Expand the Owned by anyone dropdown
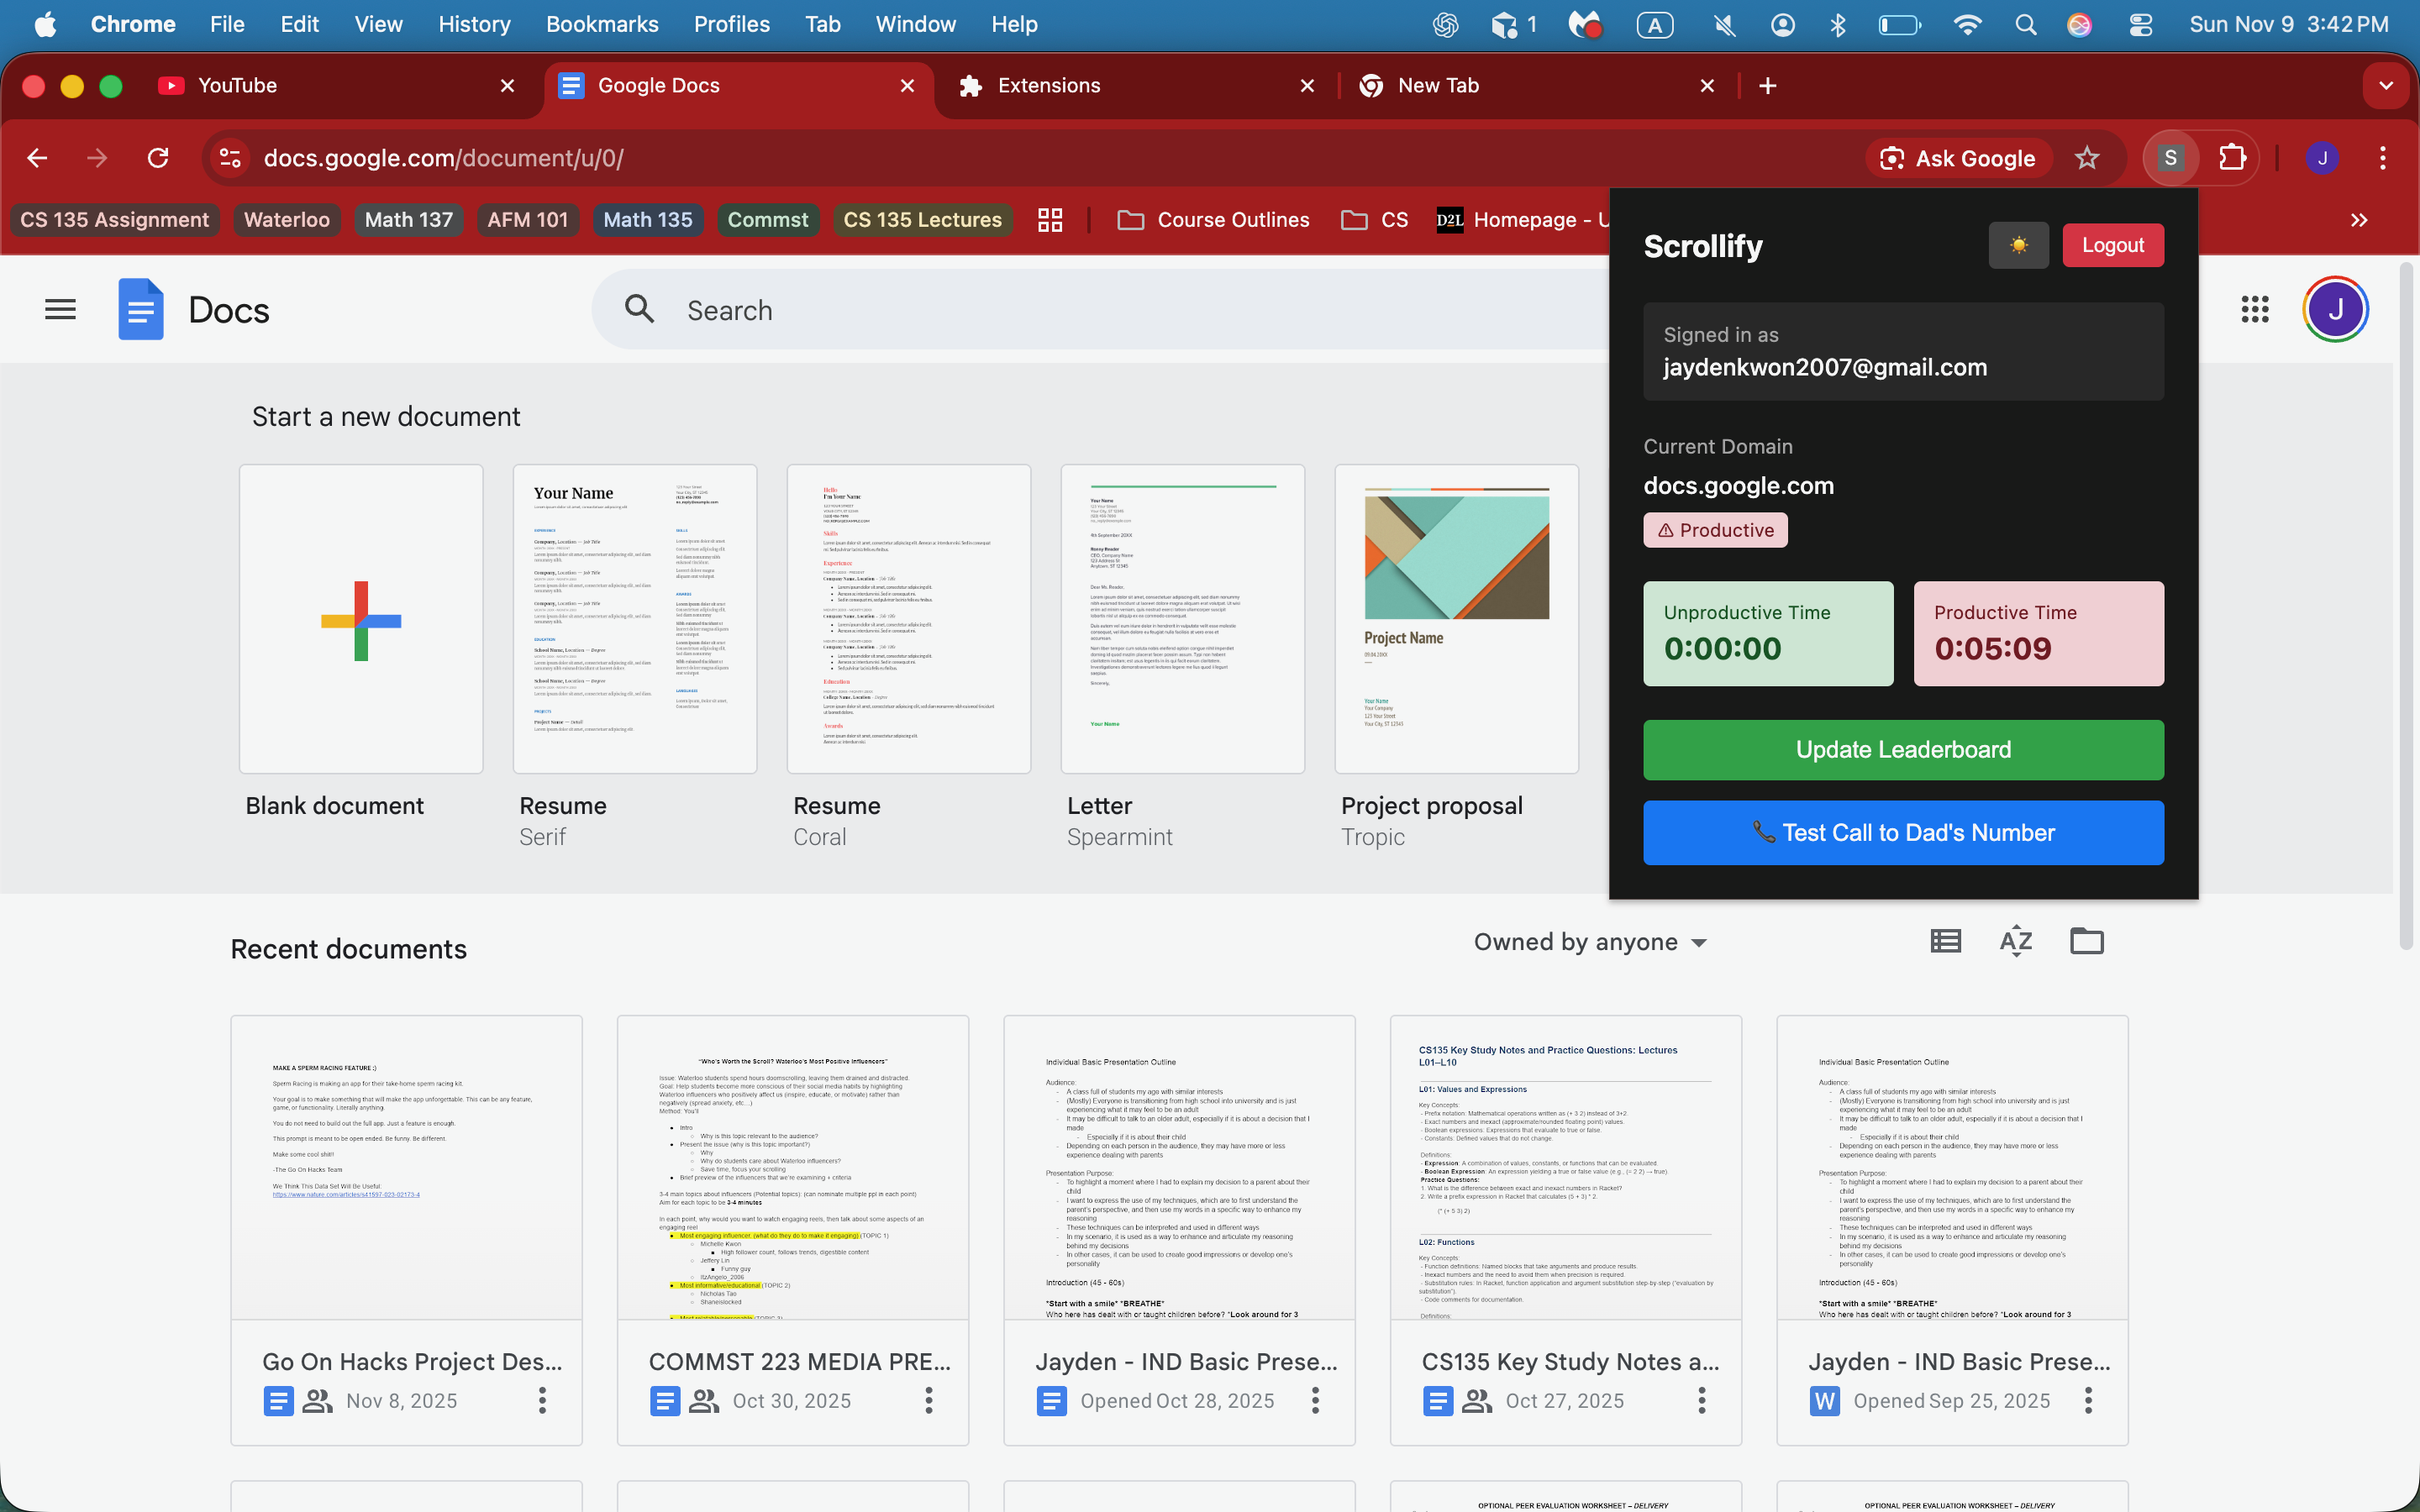The image size is (2420, 1512). point(1590,942)
